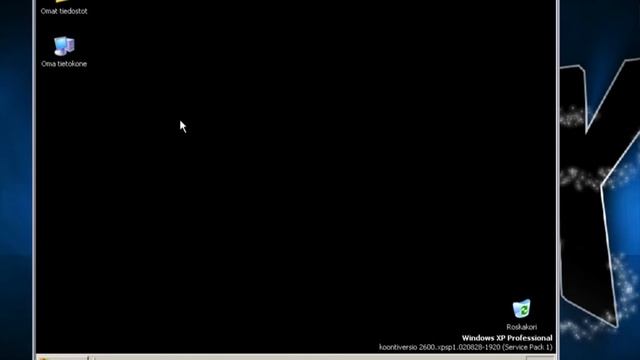Click the koontiversio 2600 build text

[466, 347]
